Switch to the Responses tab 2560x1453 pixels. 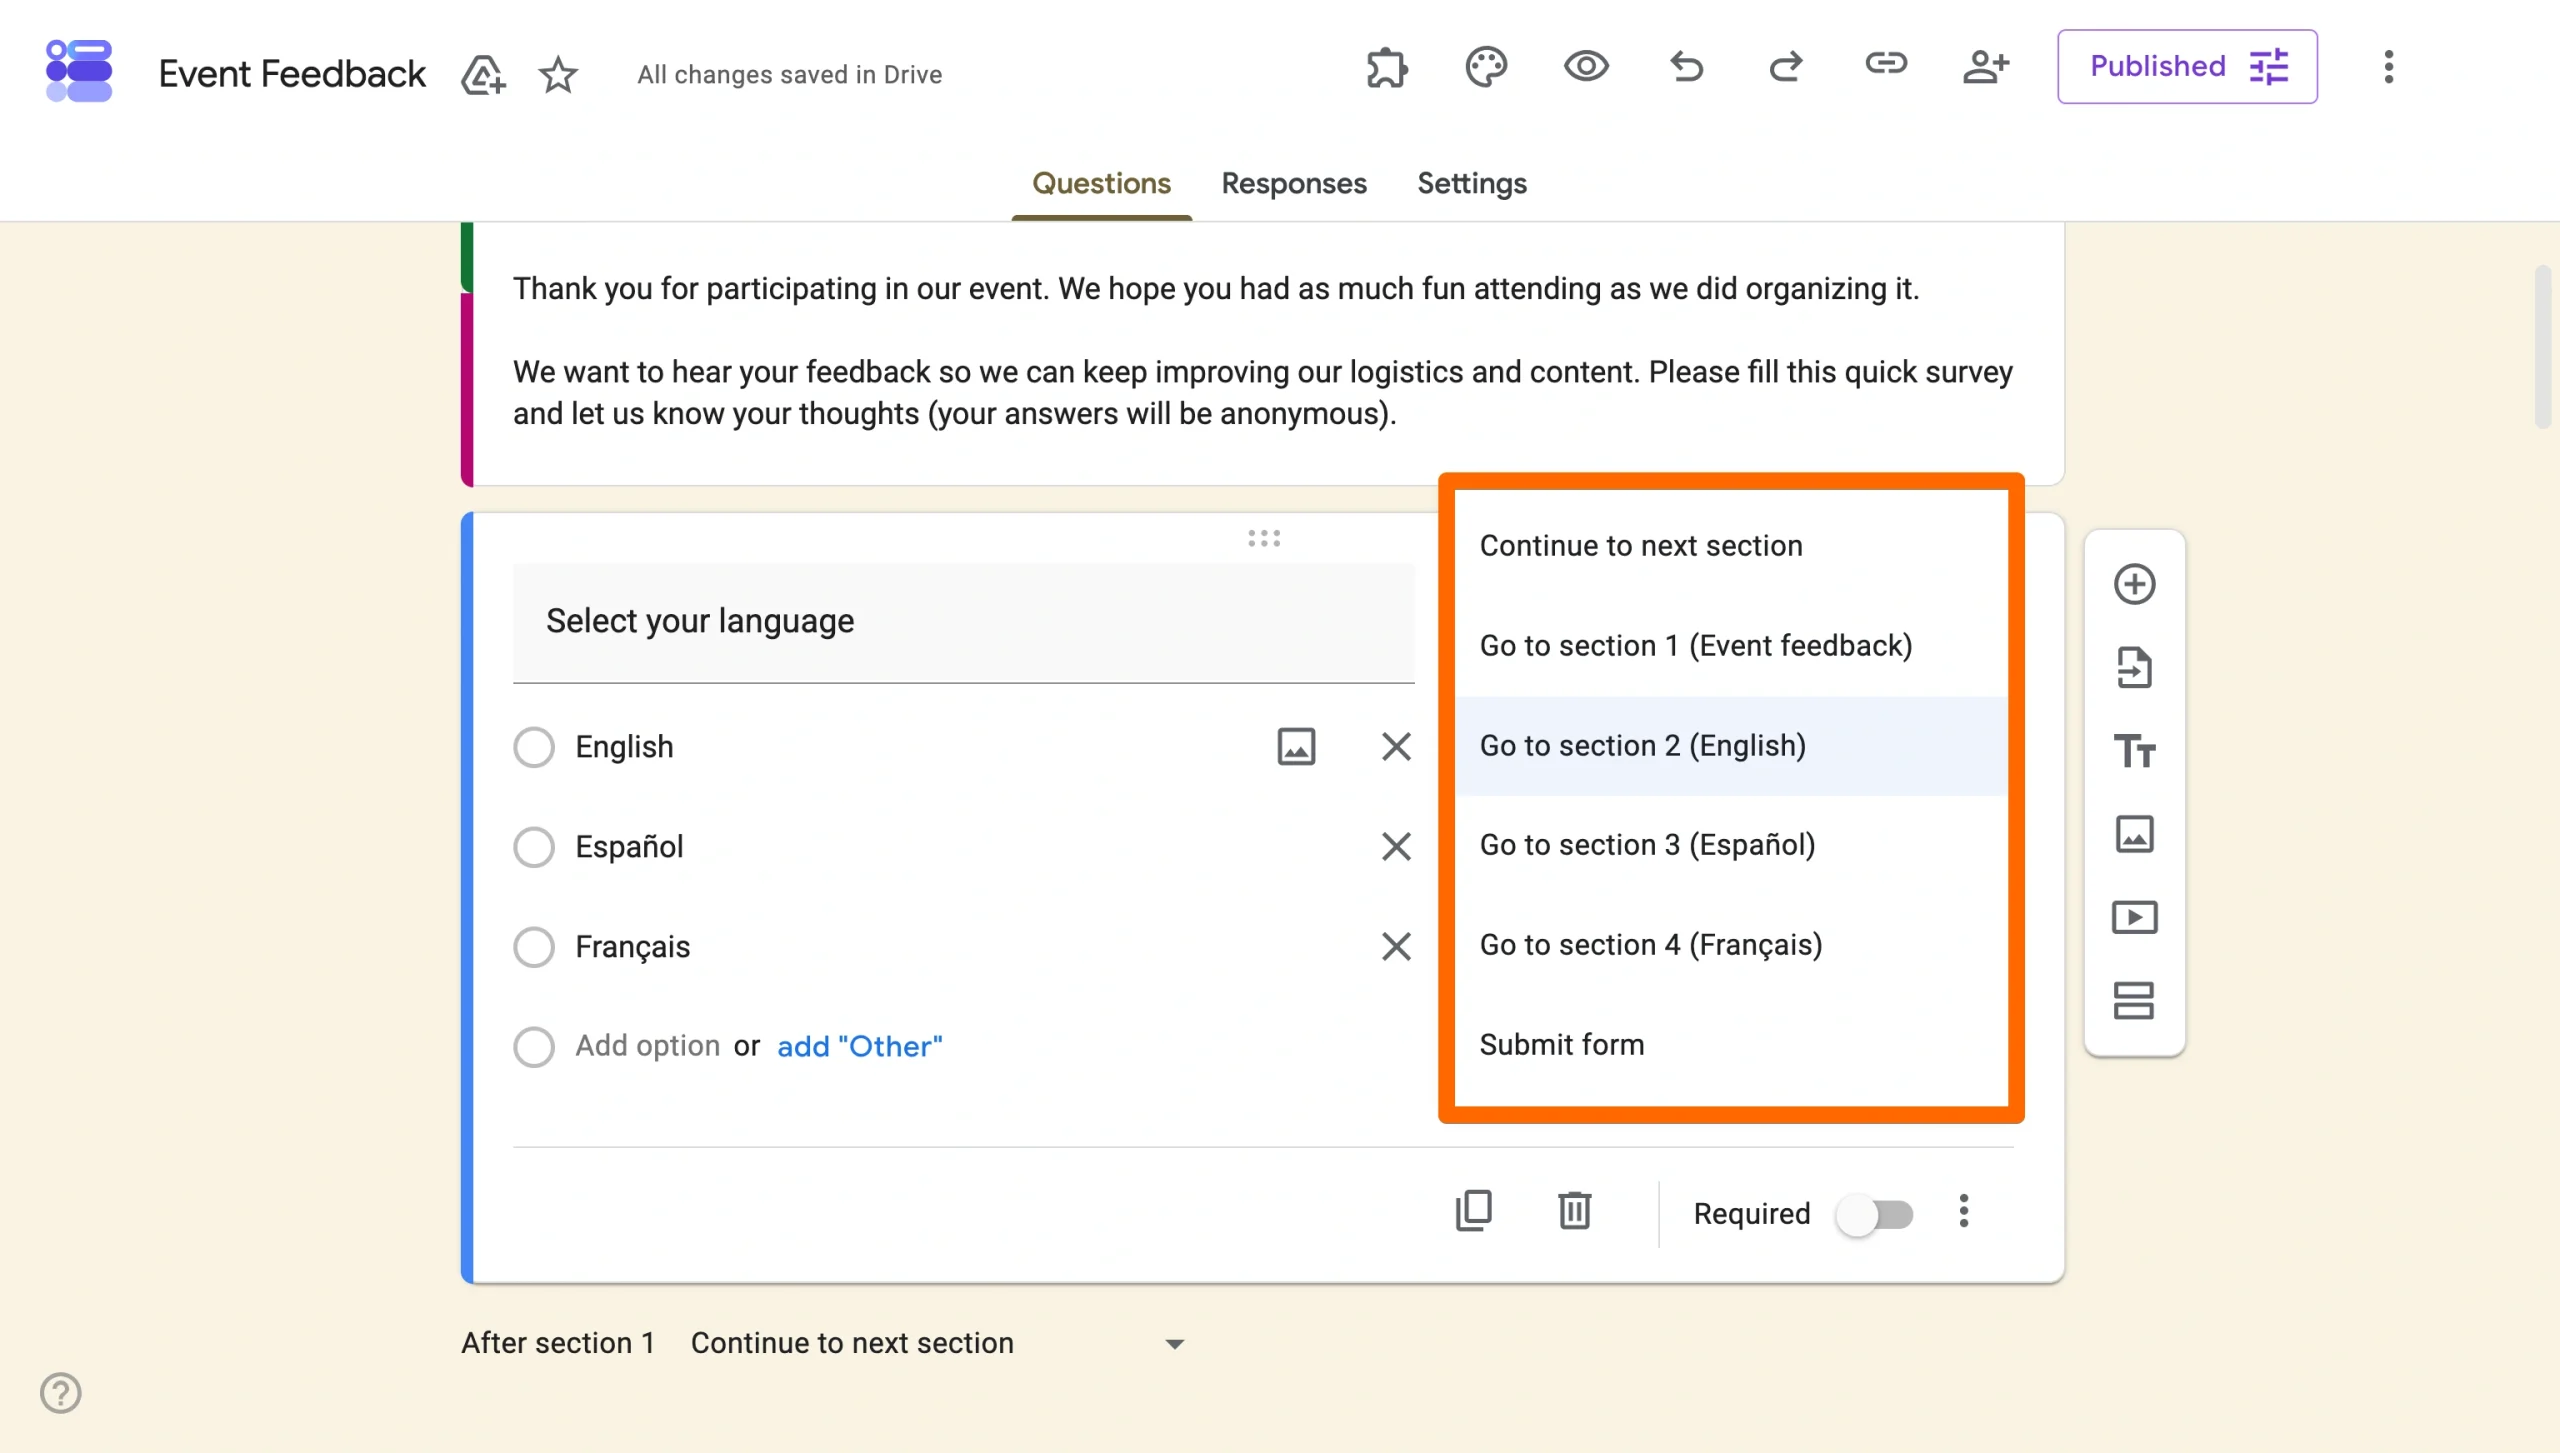pos(1293,184)
